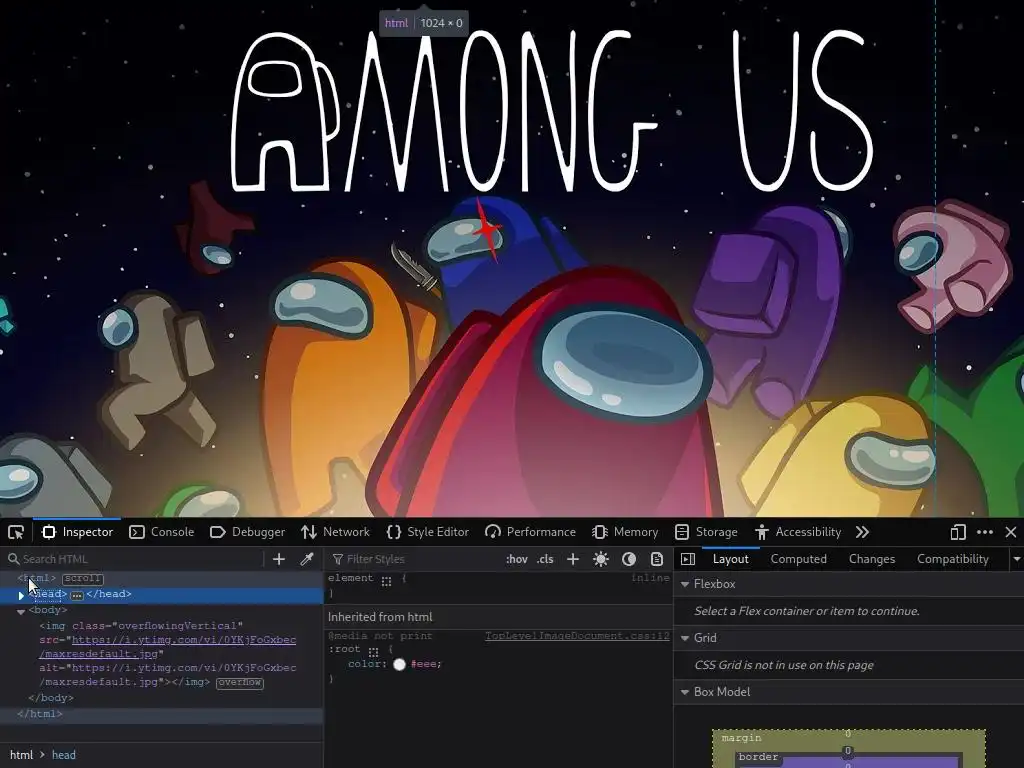This screenshot has width=1024, height=768.
Task: Collapse the Grid section
Action: [x=685, y=638]
